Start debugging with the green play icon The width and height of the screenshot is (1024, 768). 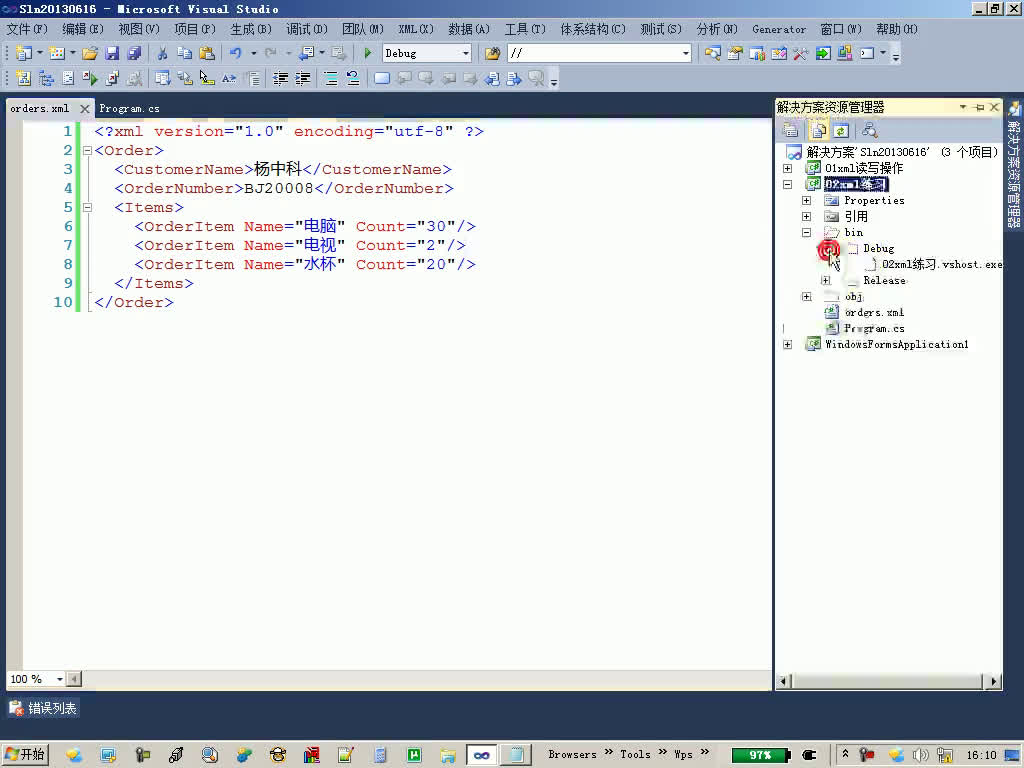(368, 53)
